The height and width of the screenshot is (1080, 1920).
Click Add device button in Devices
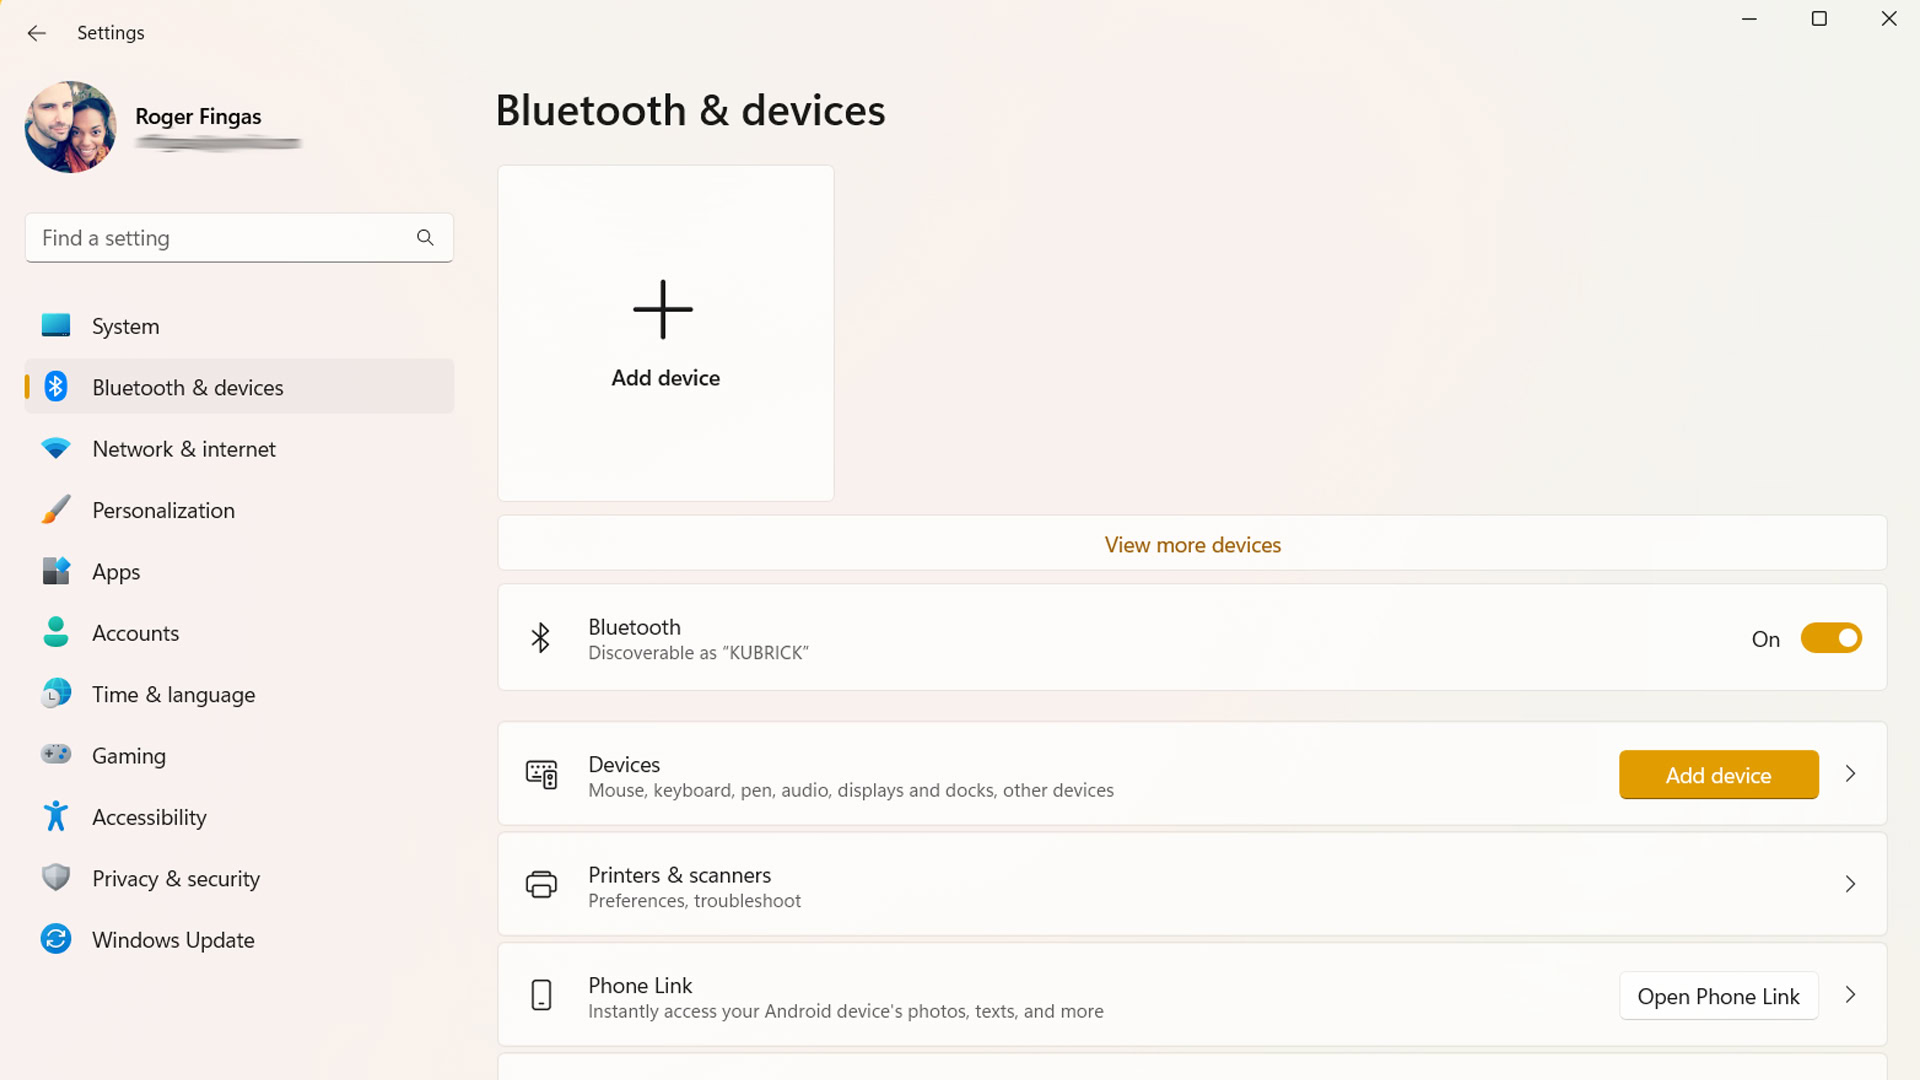coord(1718,774)
